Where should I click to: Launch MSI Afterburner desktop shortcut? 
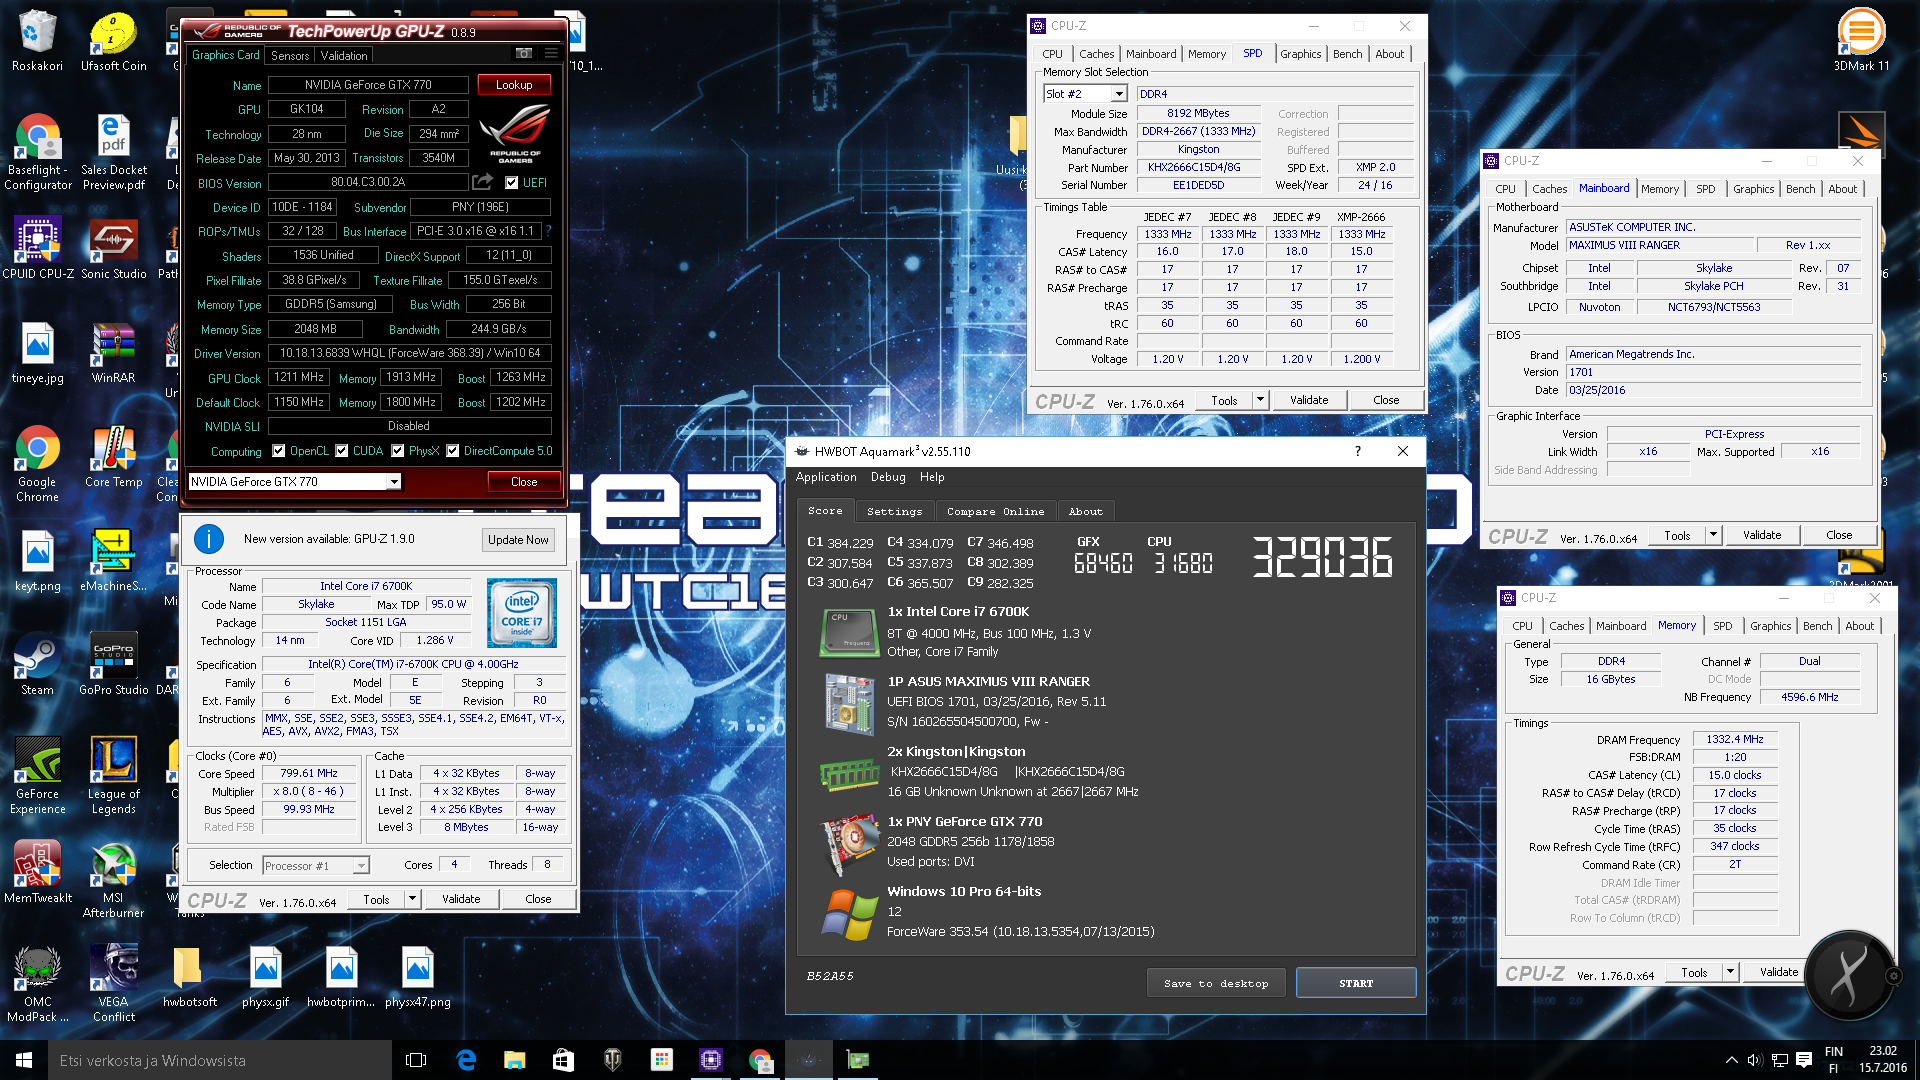click(x=113, y=880)
